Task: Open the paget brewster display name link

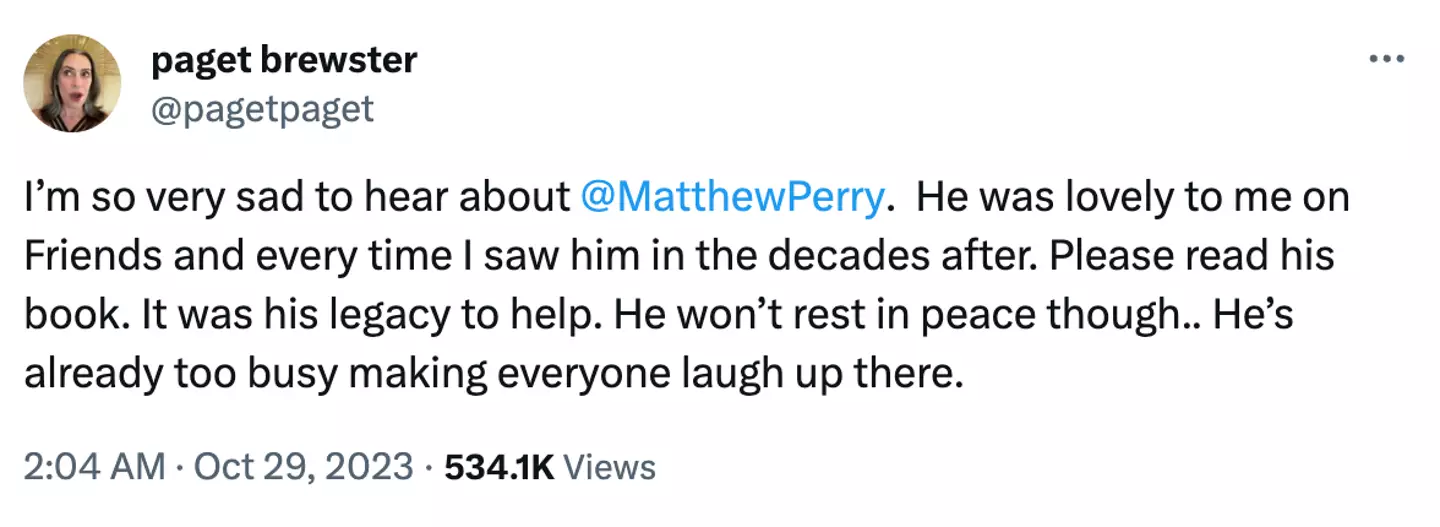Action: coord(283,60)
